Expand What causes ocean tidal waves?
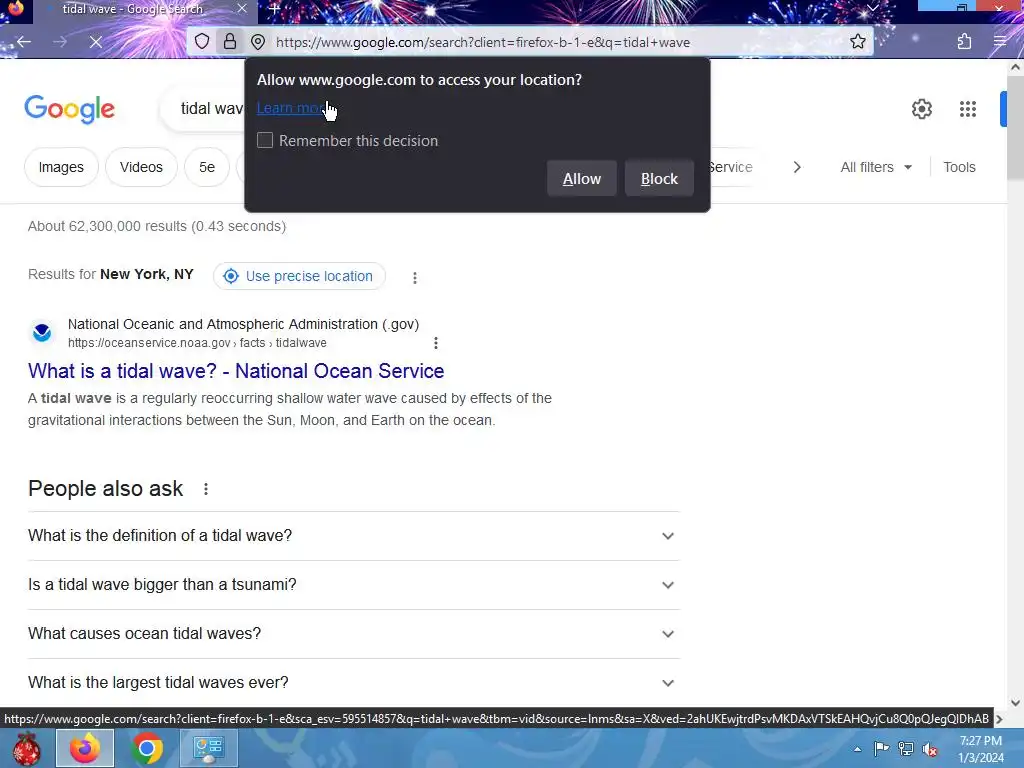Screen dimensions: 1024x768 tap(353, 633)
